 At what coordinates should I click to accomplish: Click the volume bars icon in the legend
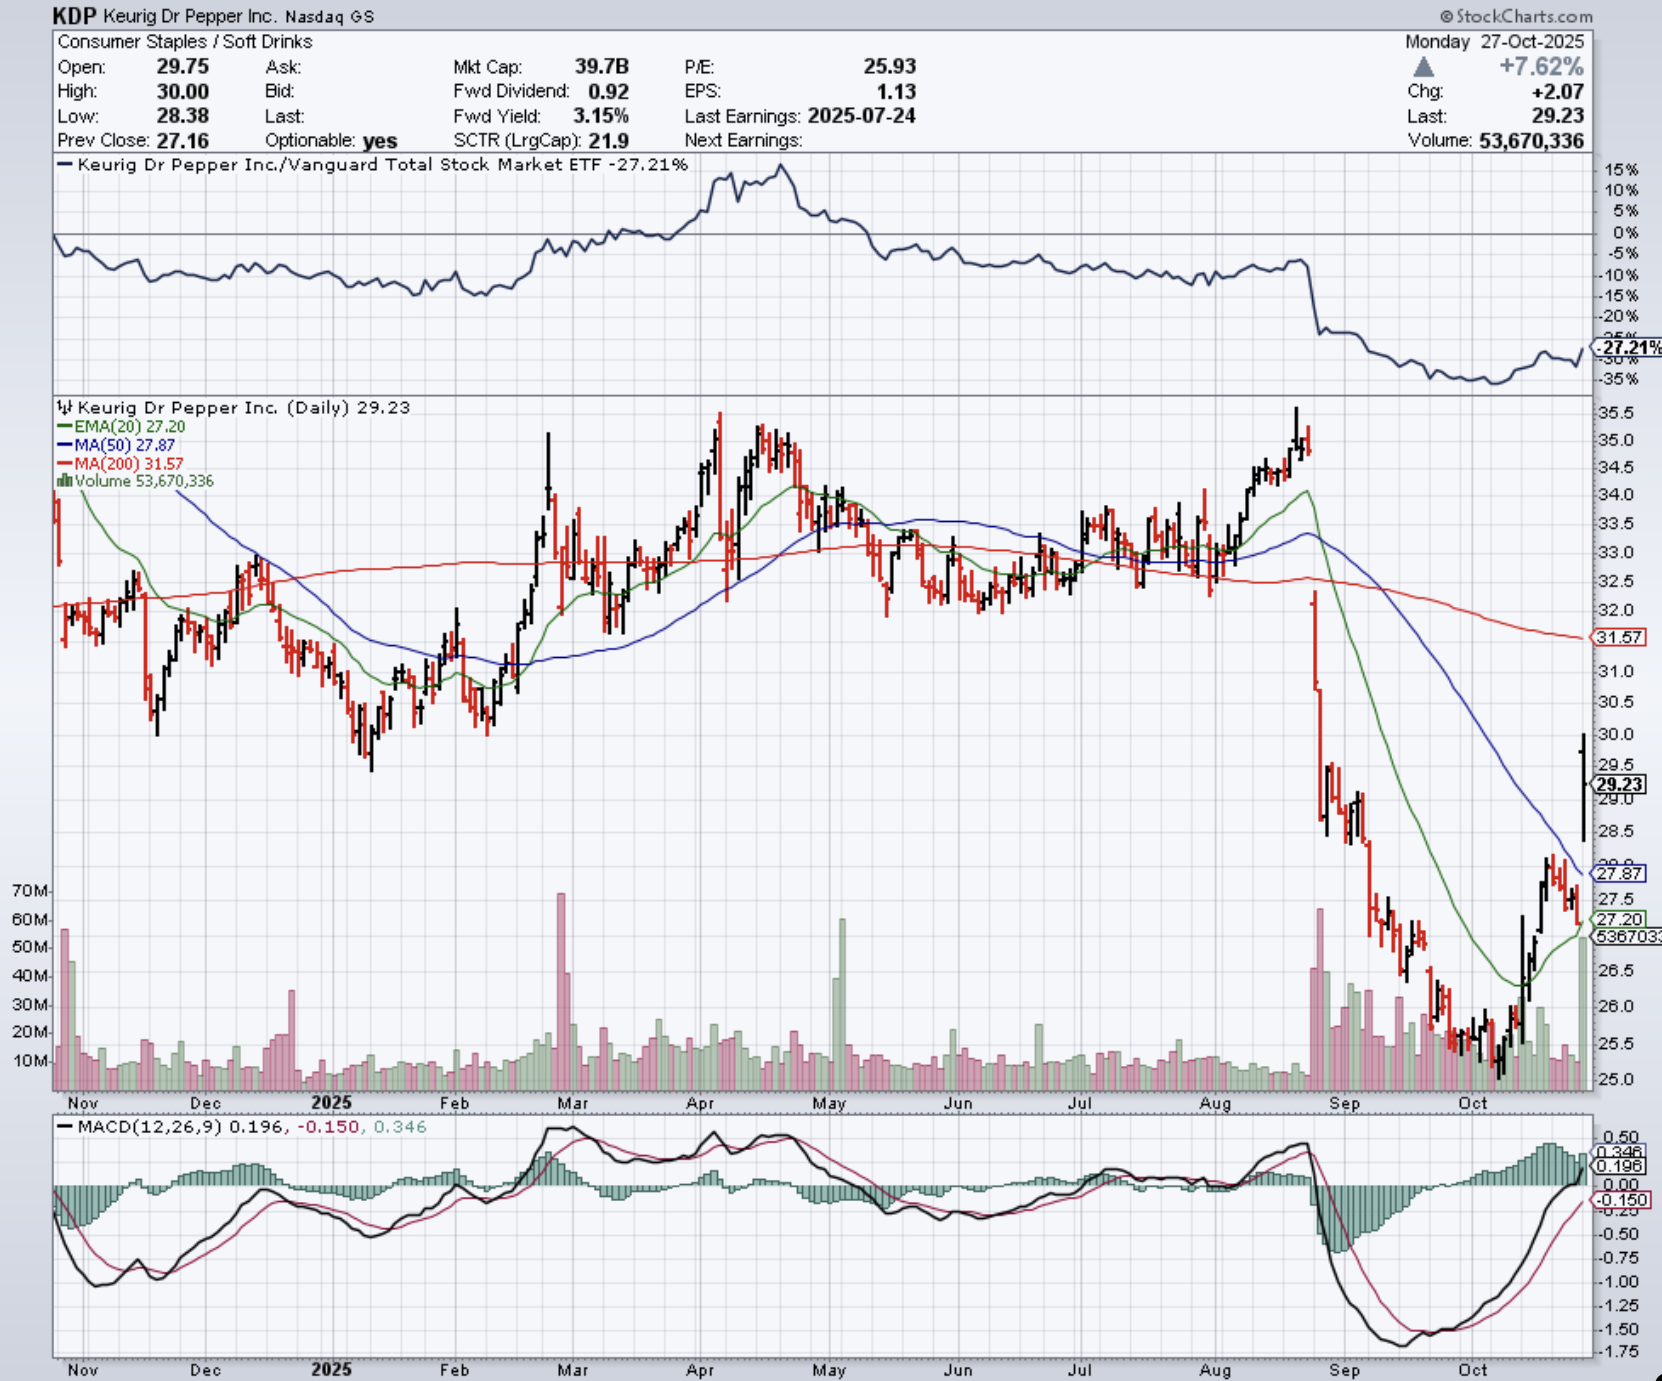[65, 481]
